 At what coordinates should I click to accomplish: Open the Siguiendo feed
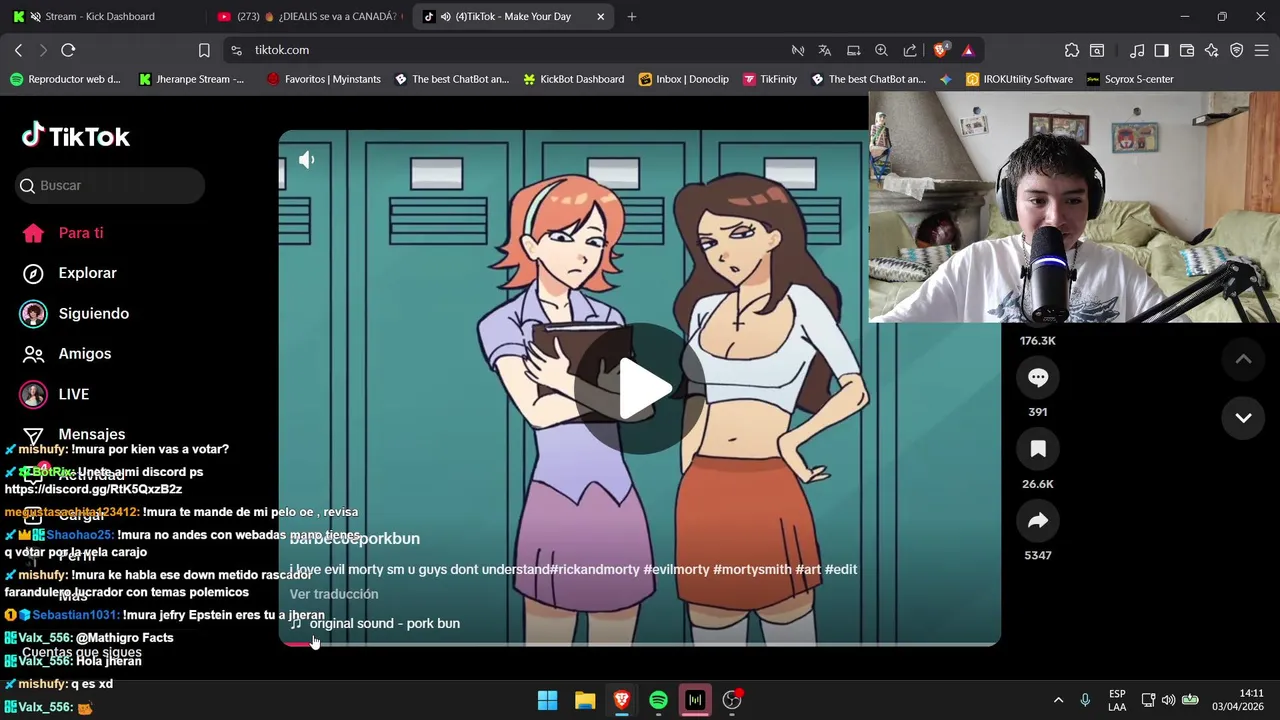pyautogui.click(x=74, y=314)
